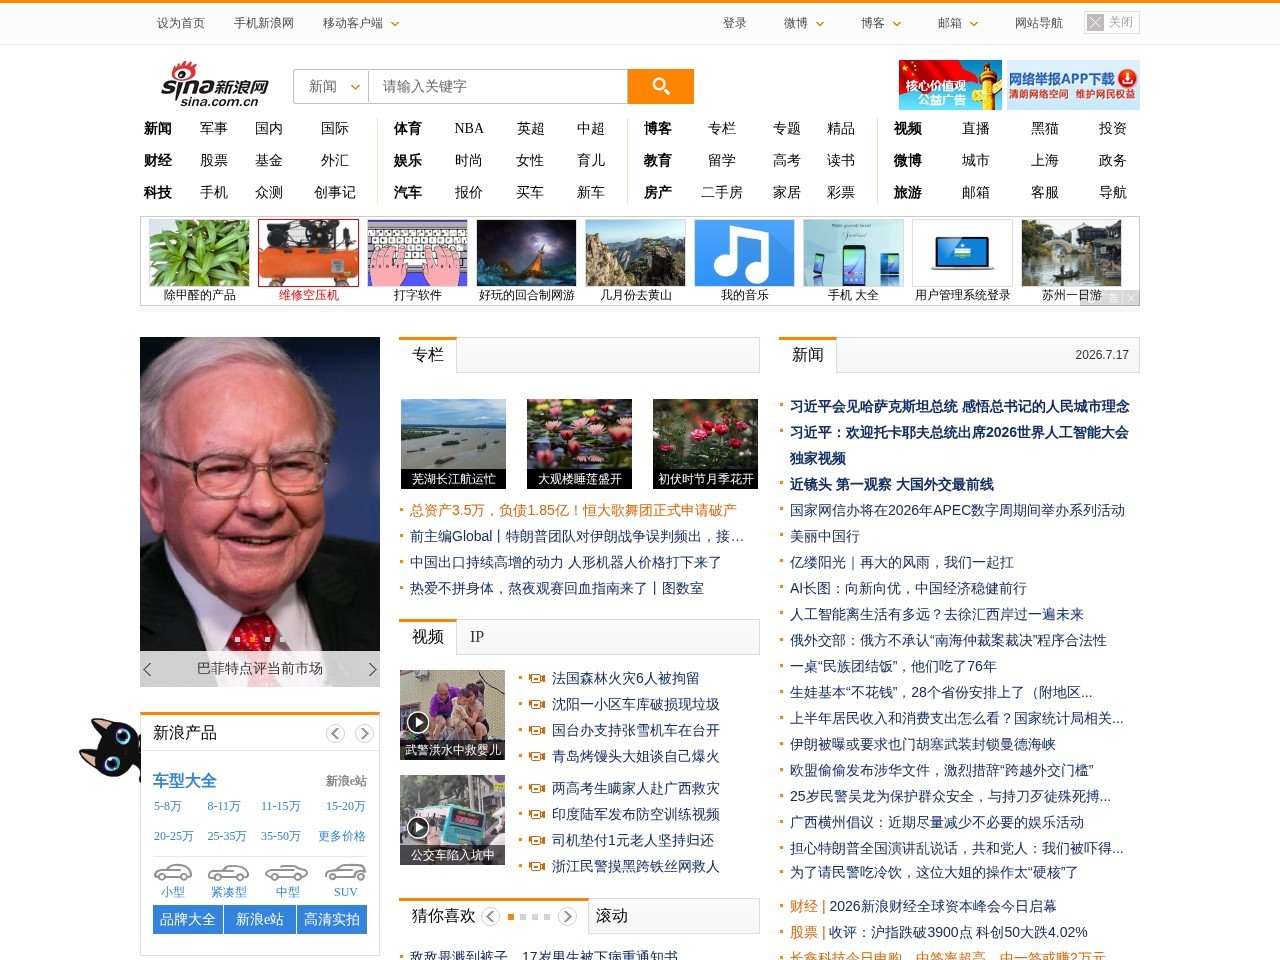Click previous arrow in 新浪产品 panel

point(336,734)
